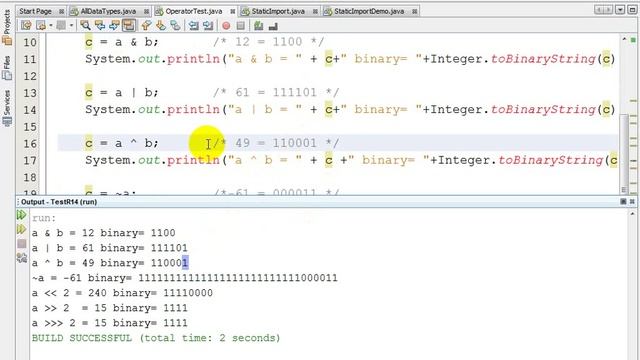
Task: Click the Previous Bookmark icon
Action: click(146, 26)
